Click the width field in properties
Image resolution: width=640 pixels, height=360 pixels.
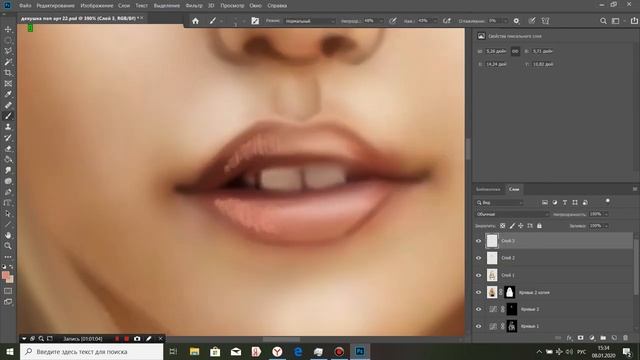tap(496, 51)
